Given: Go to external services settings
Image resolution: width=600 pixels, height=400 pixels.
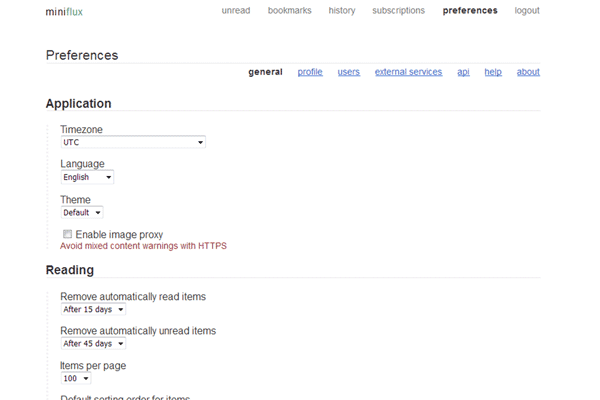Looking at the screenshot, I should point(408,72).
